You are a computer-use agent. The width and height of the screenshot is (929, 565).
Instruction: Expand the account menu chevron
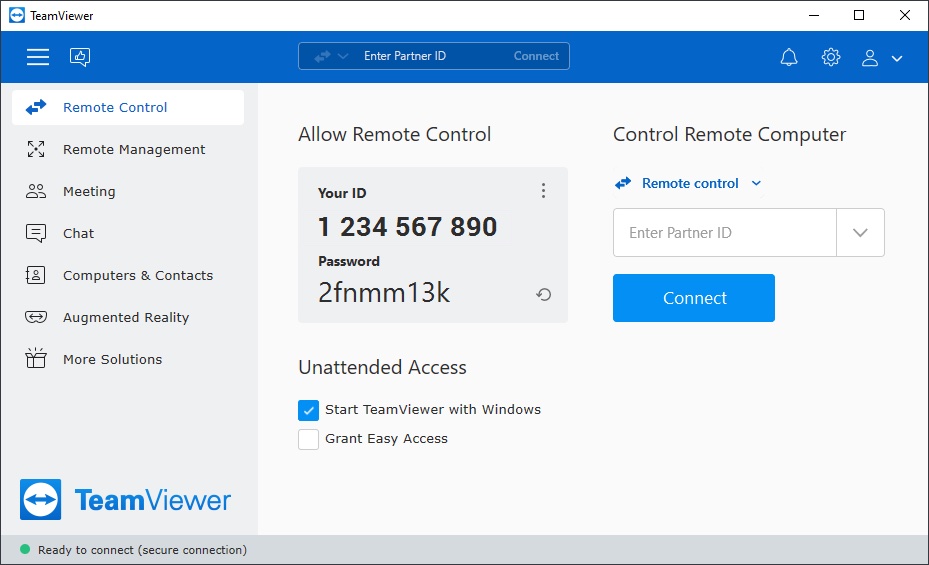(897, 59)
